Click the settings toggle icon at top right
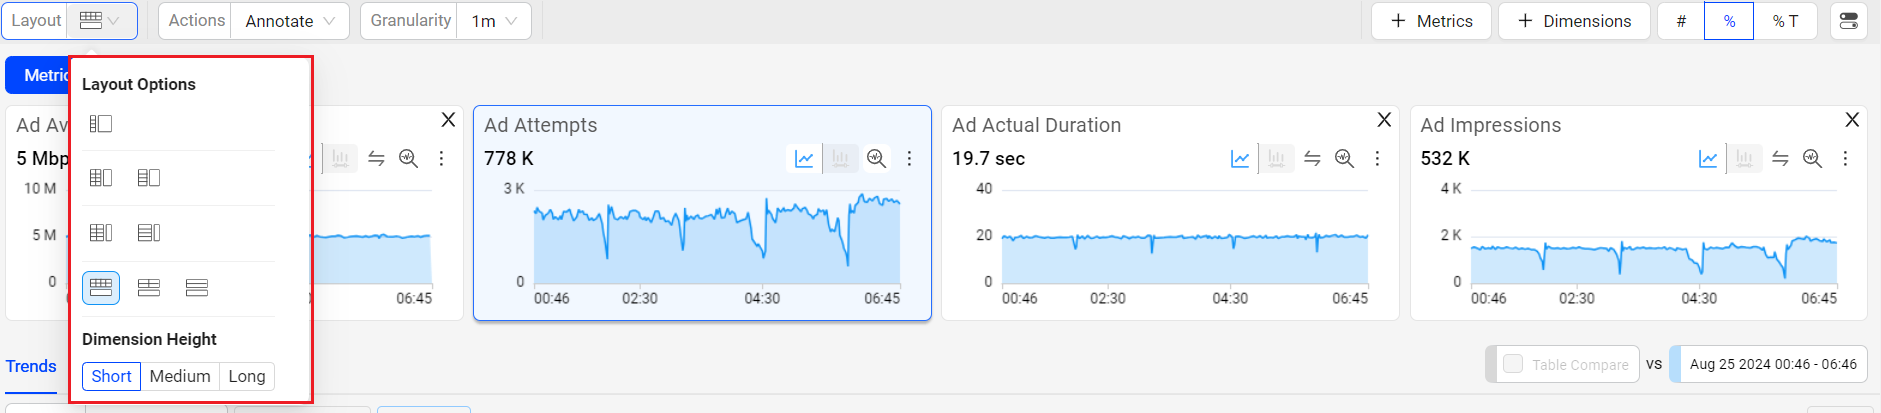The width and height of the screenshot is (1881, 413). [x=1848, y=21]
